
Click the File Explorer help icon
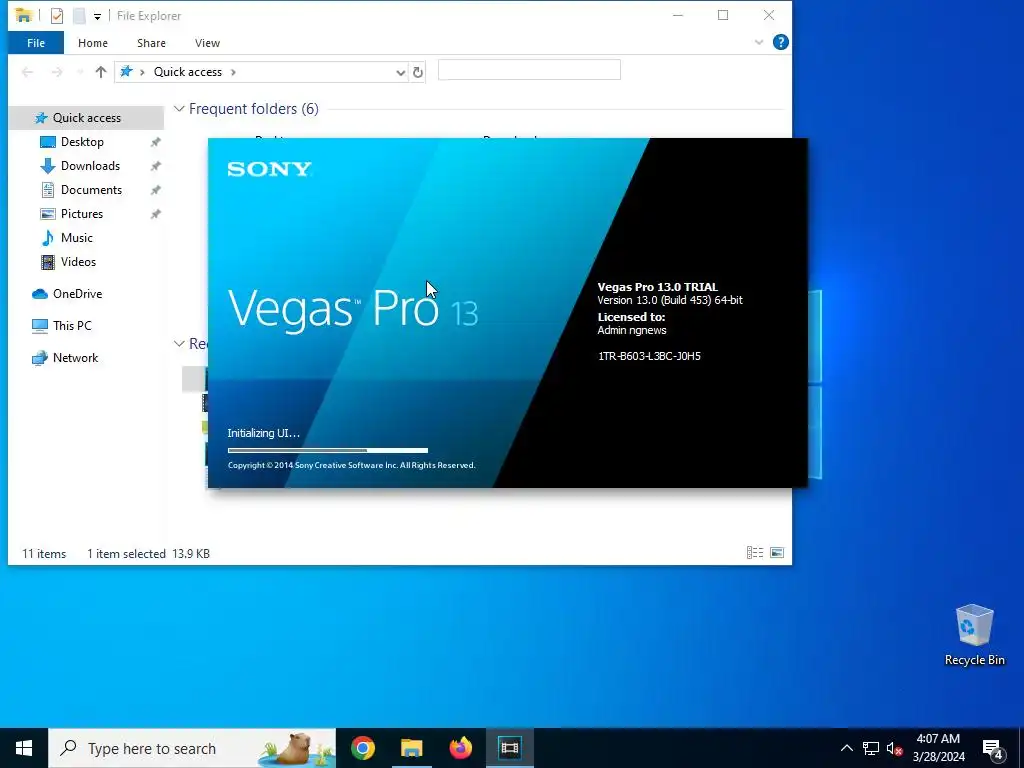tap(780, 42)
